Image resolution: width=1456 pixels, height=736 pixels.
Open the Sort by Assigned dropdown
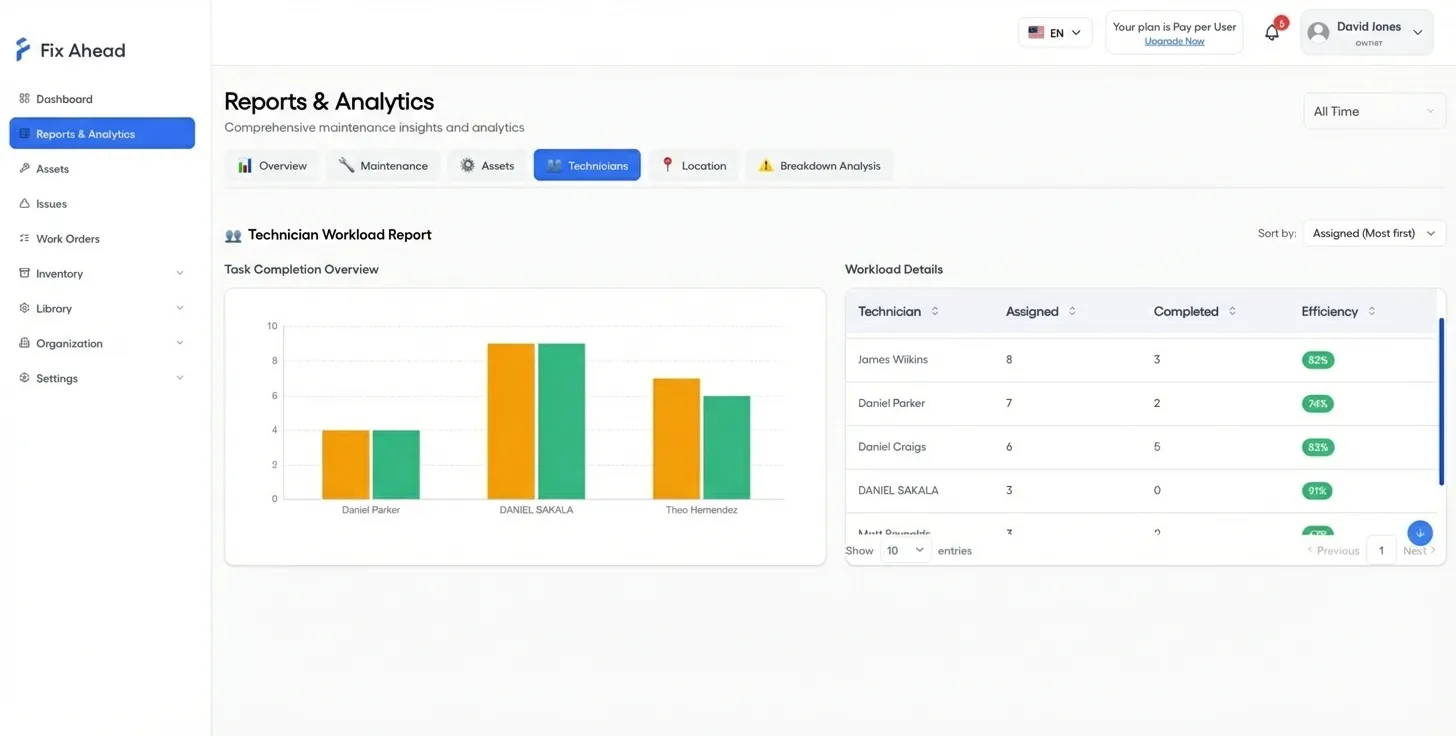point(1374,233)
